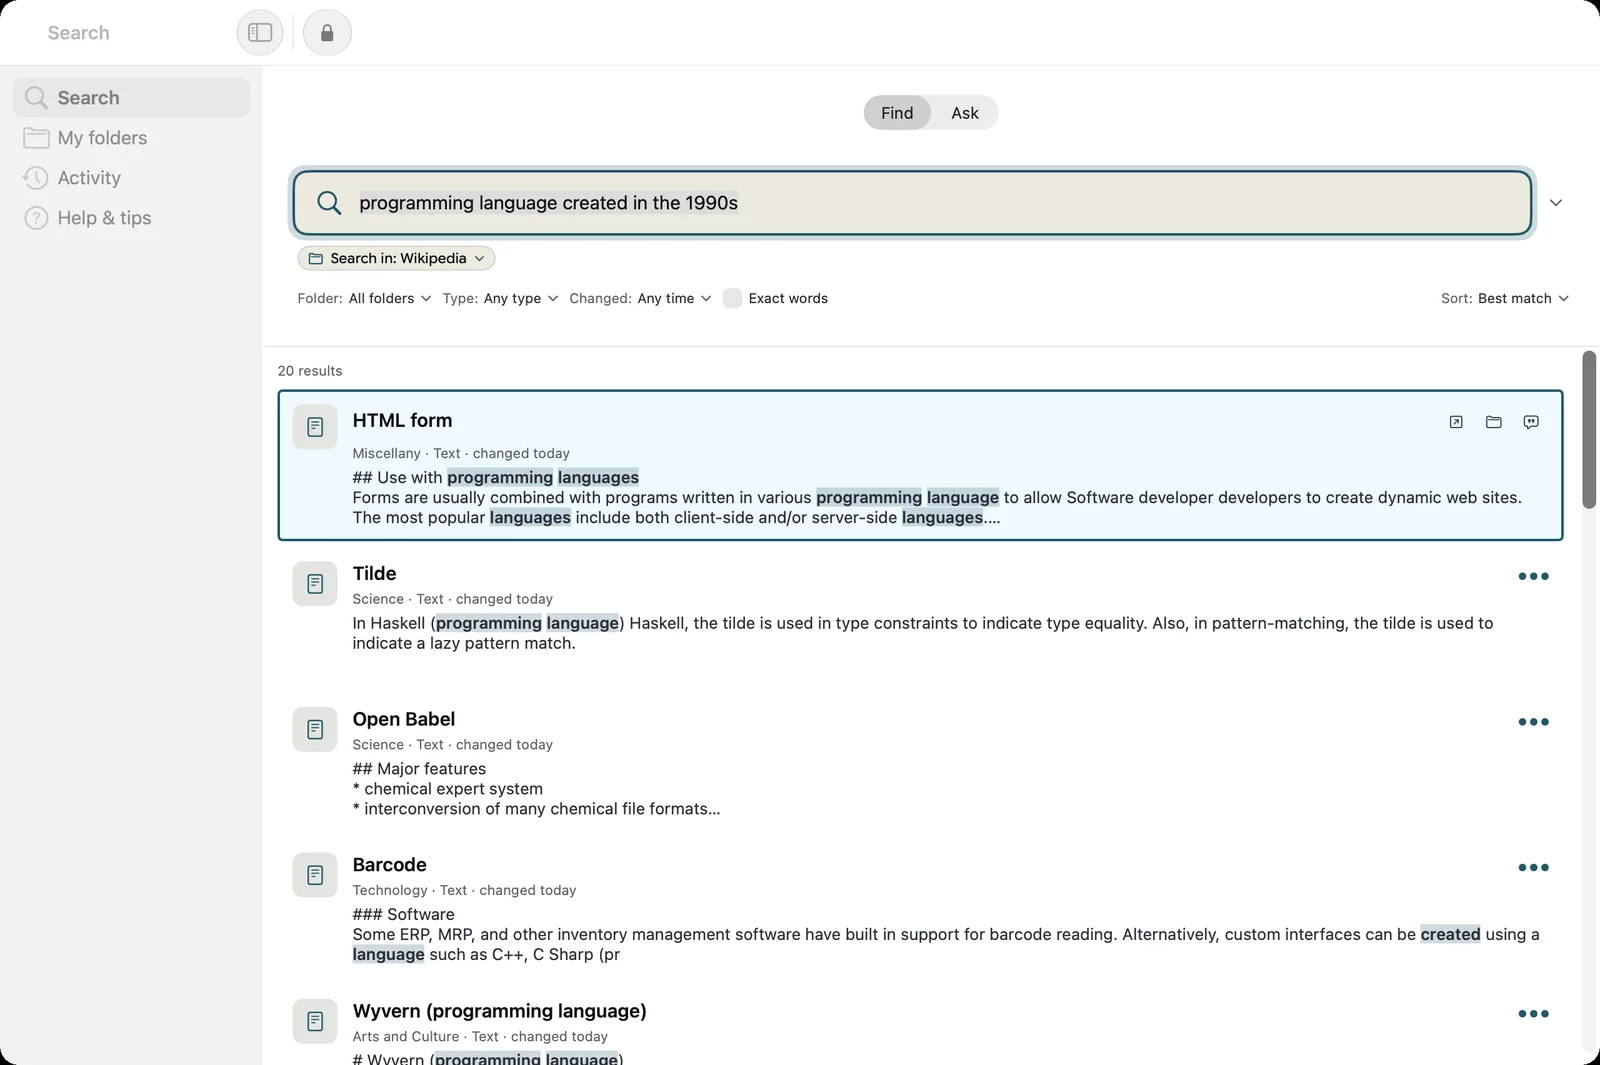
Task: Open the three-dot menu for Open Babel
Action: pyautogui.click(x=1533, y=722)
